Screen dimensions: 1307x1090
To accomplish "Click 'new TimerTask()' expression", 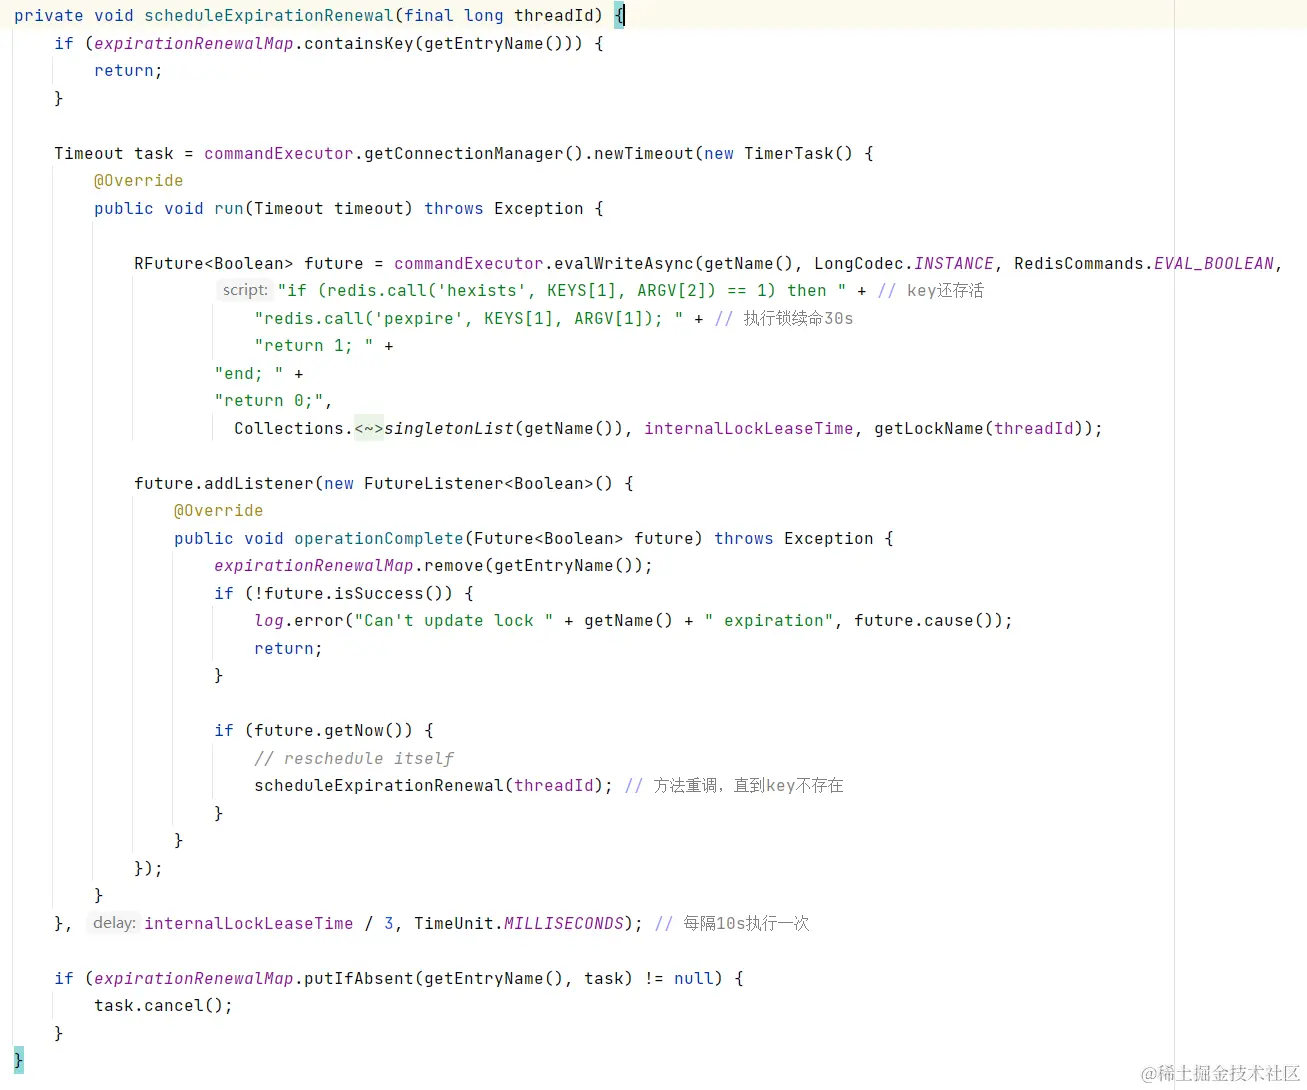I will click(779, 154).
